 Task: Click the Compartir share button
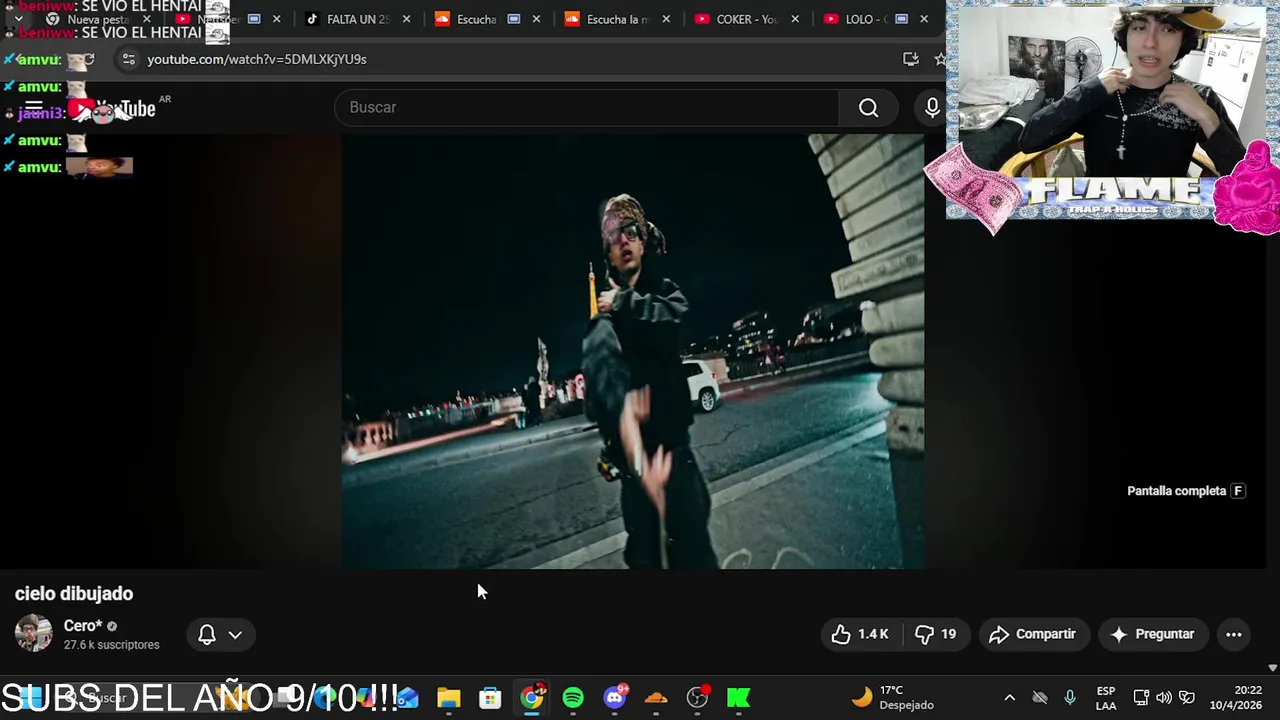point(1032,634)
